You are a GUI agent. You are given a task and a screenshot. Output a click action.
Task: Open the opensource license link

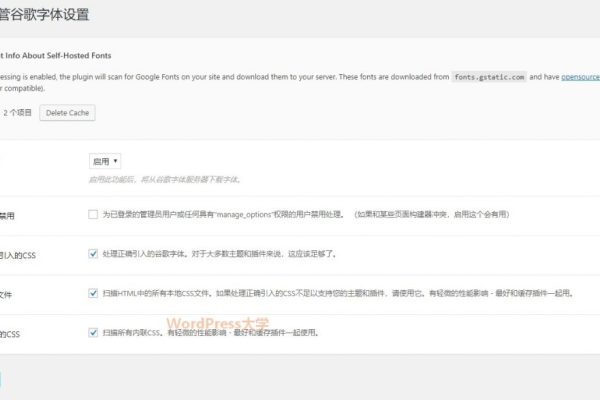tap(579, 76)
